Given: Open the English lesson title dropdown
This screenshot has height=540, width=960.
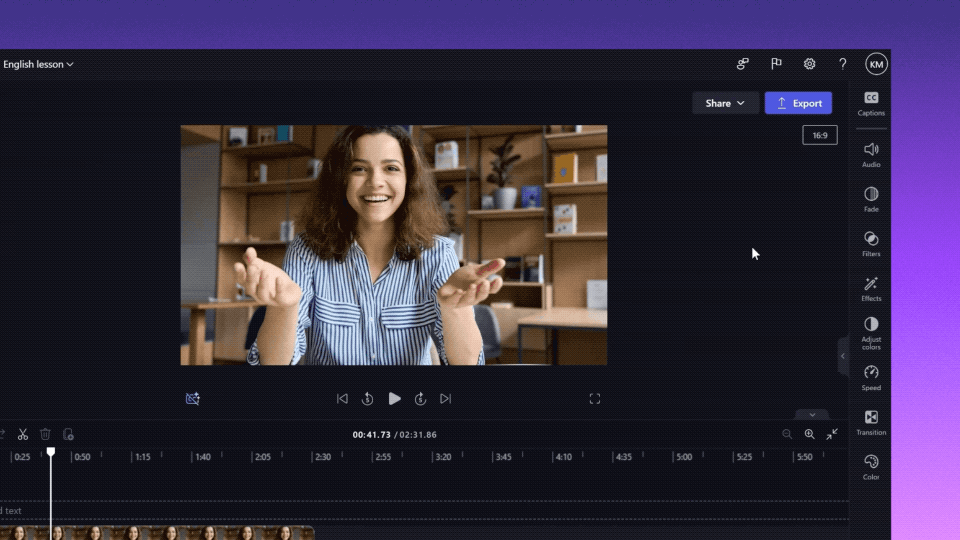Looking at the screenshot, I should tap(38, 64).
